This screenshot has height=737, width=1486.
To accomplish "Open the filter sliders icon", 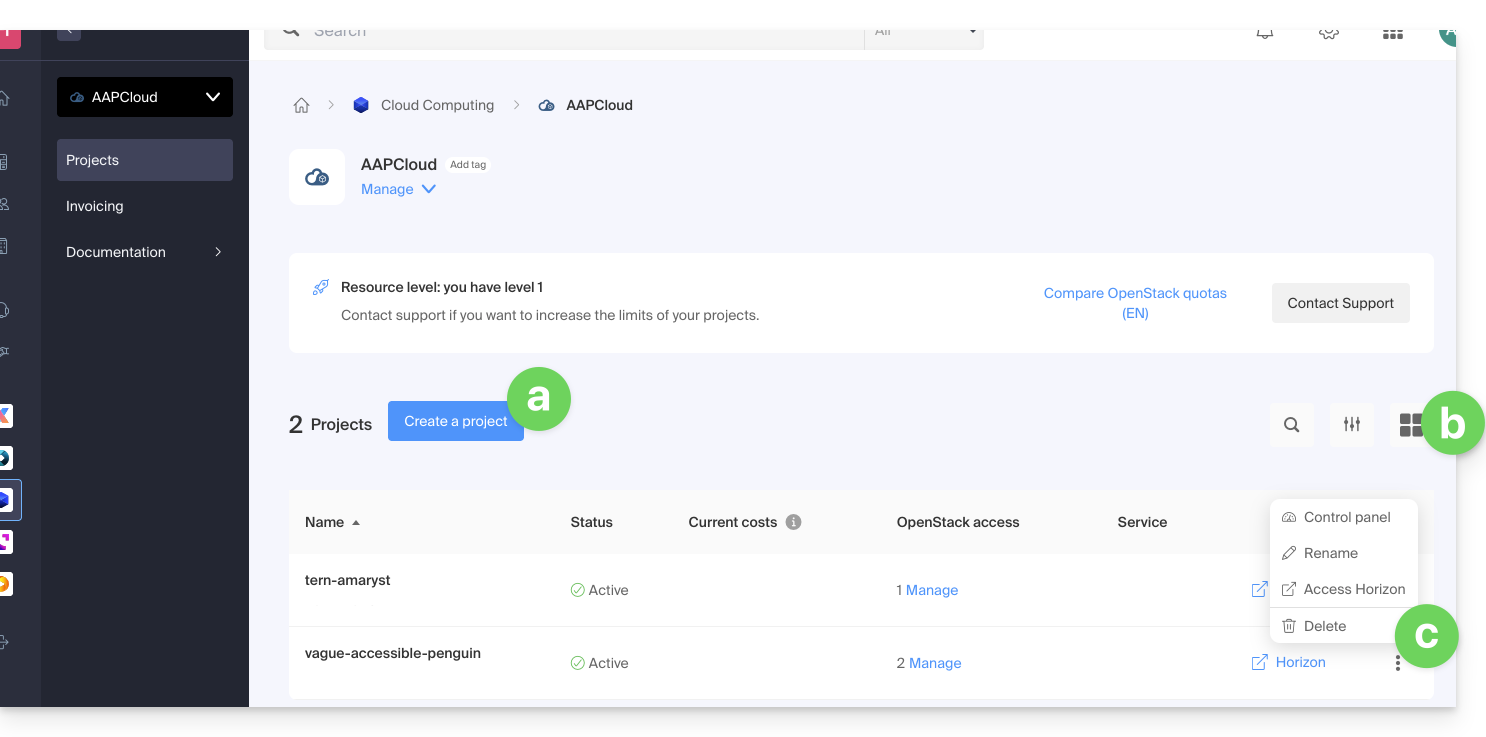I will click(1352, 425).
